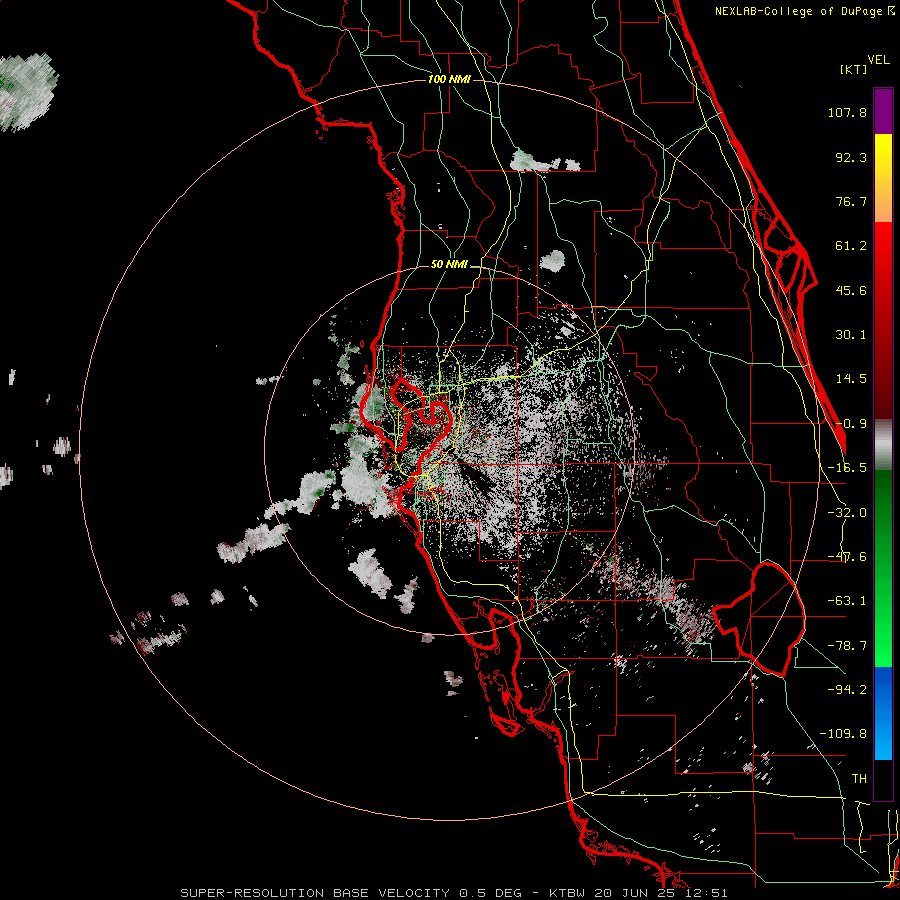Click the VEL legend heading
Viewport: 900px width, 900px height.
[x=878, y=60]
